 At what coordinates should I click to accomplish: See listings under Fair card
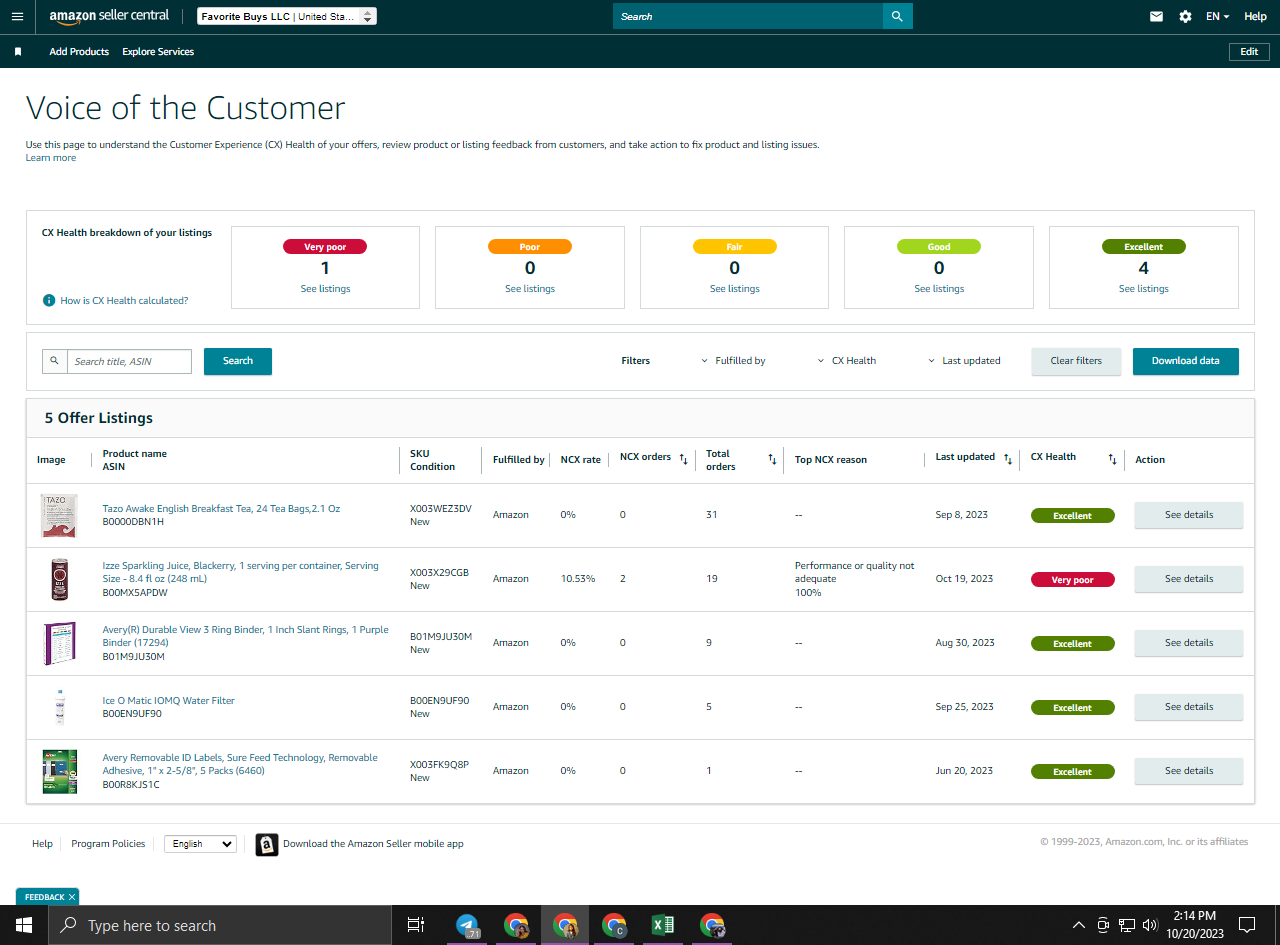pyautogui.click(x=735, y=289)
